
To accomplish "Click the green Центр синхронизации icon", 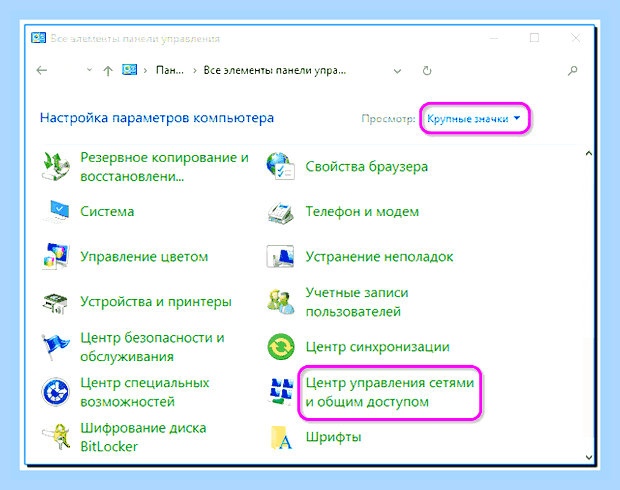I will (281, 347).
